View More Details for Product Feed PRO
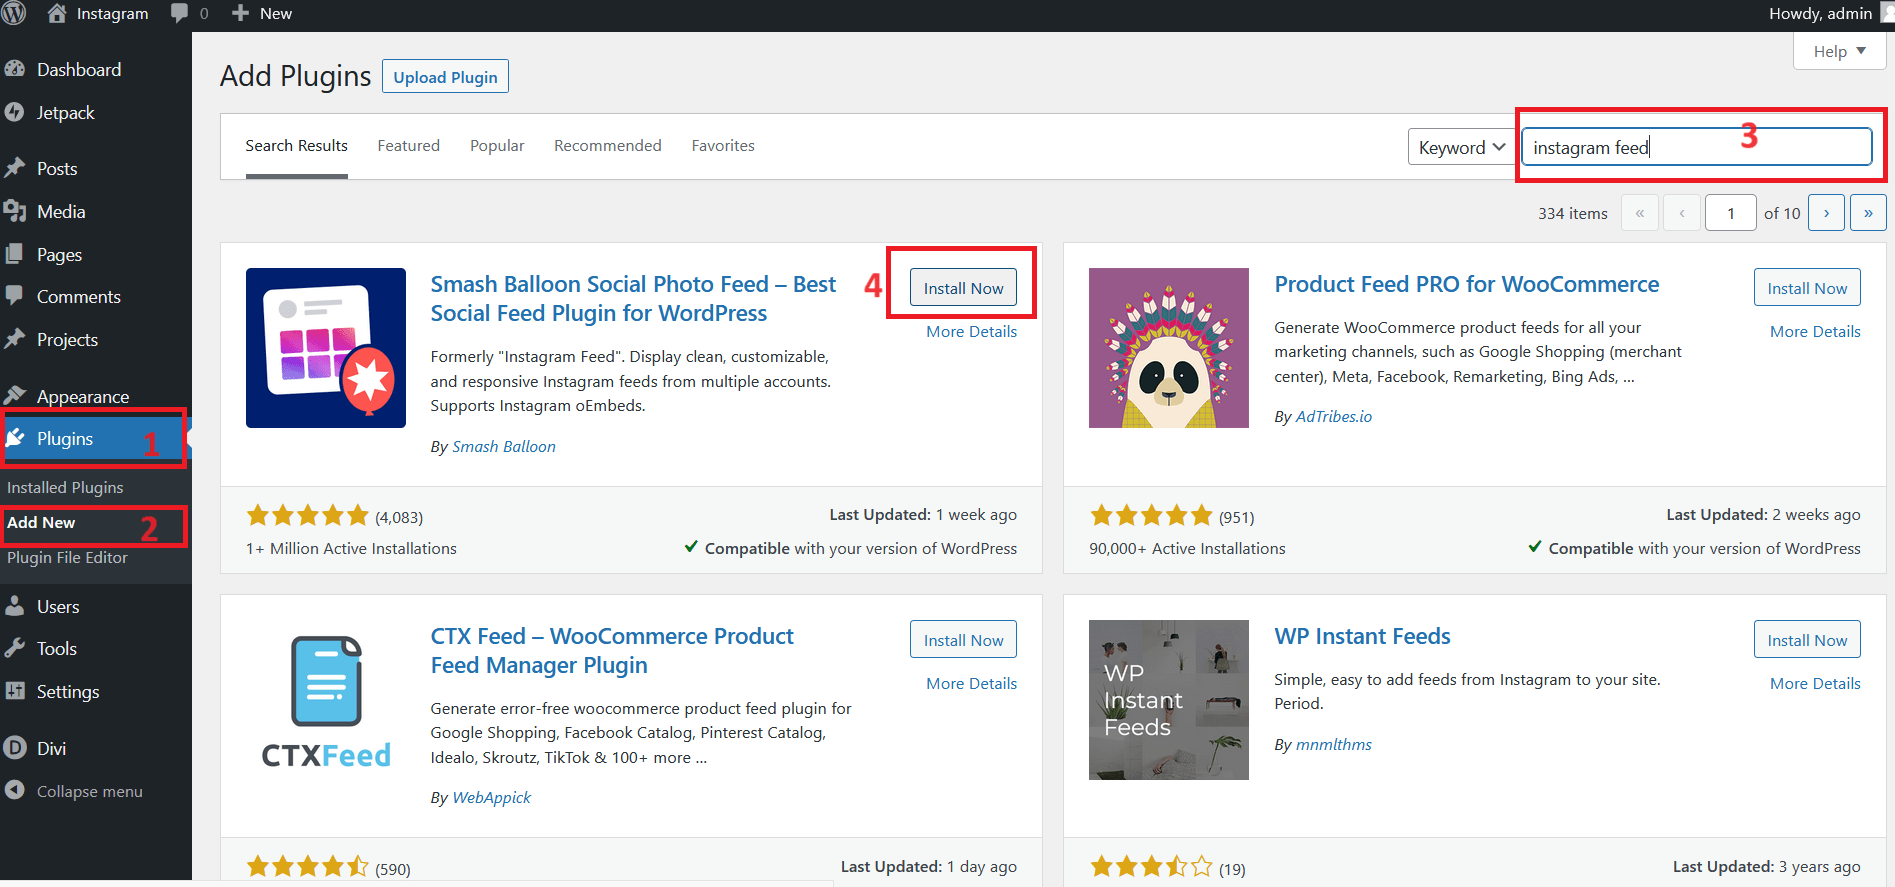 tap(1815, 332)
